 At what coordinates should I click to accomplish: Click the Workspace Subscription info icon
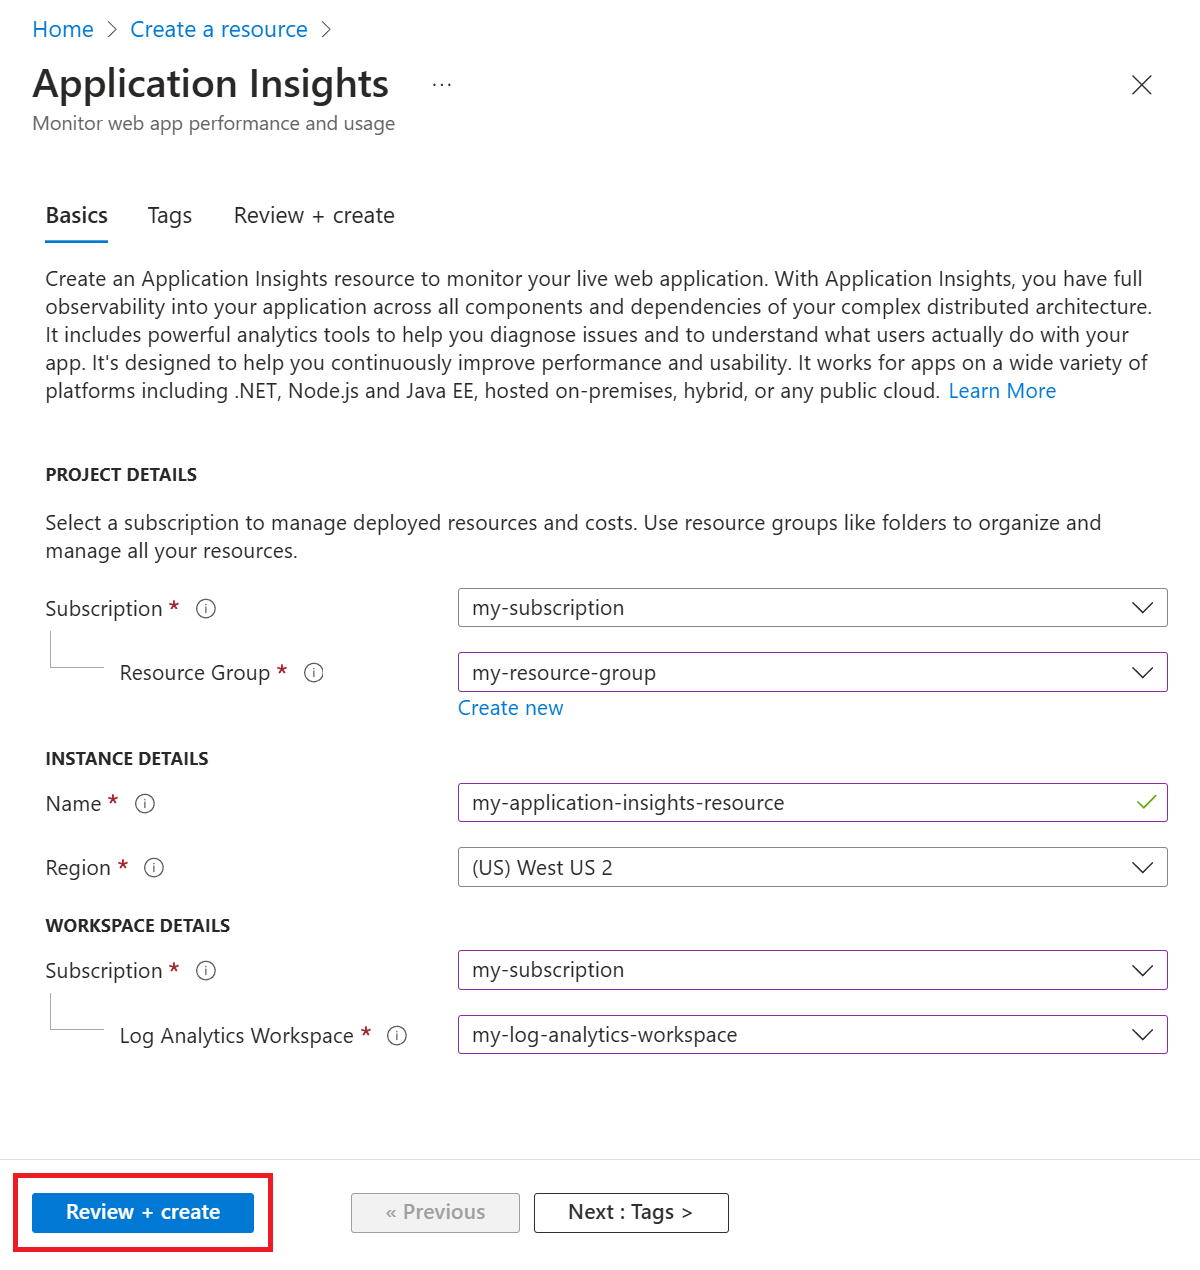point(206,971)
